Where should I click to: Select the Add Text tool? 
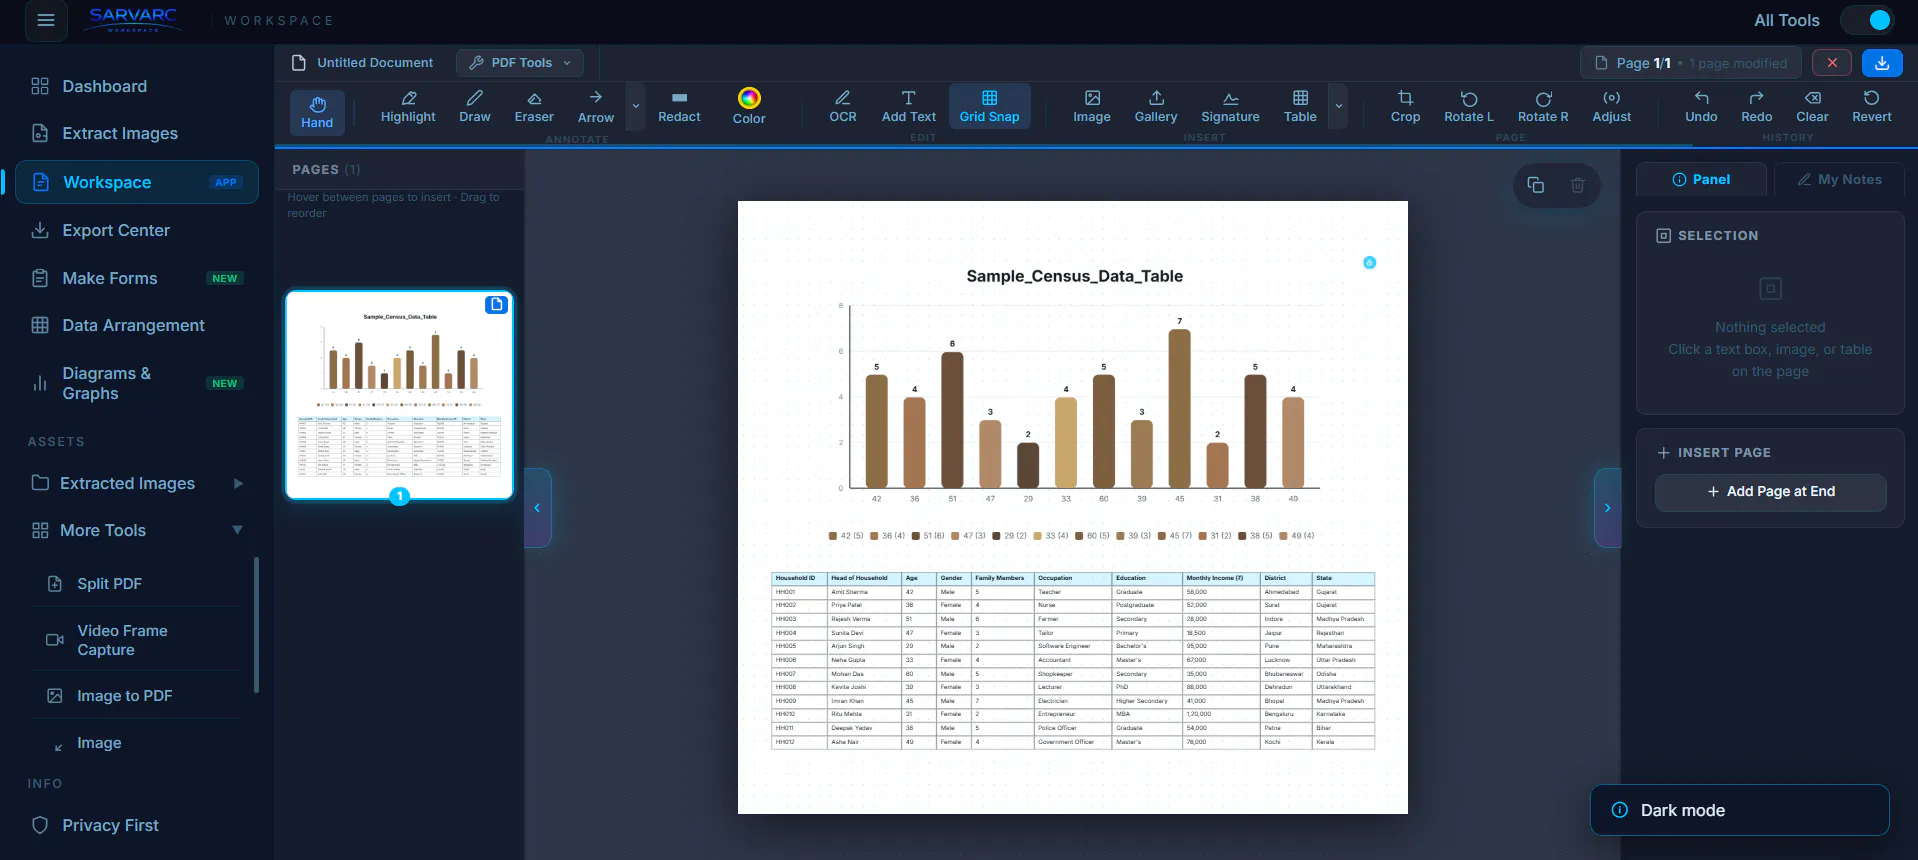(x=909, y=107)
